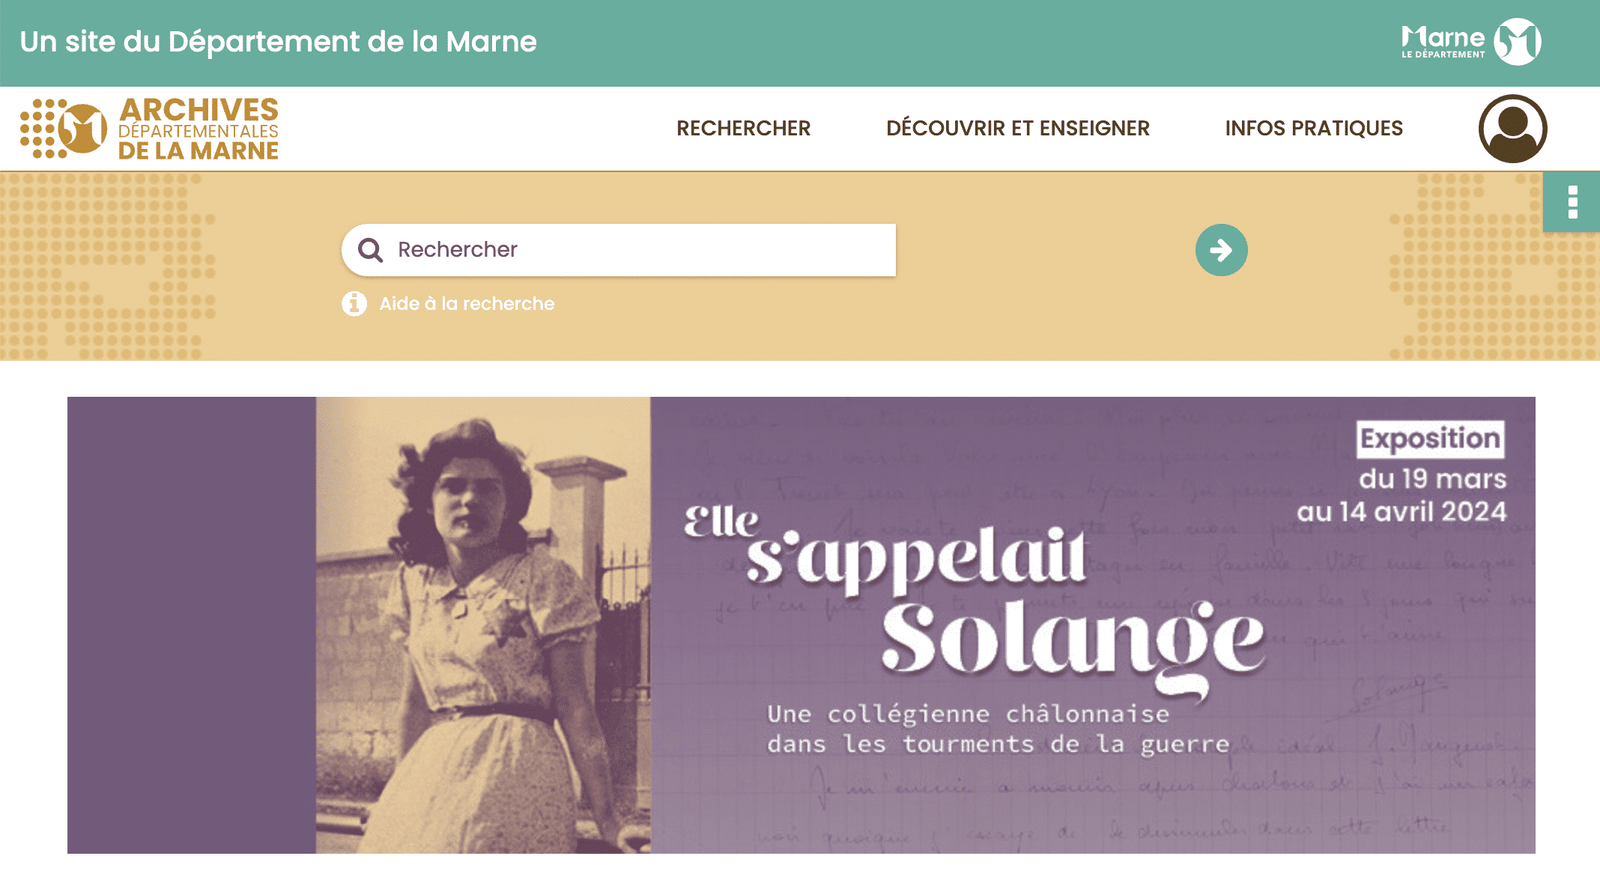Click the info icon beside search help

pos(354,303)
